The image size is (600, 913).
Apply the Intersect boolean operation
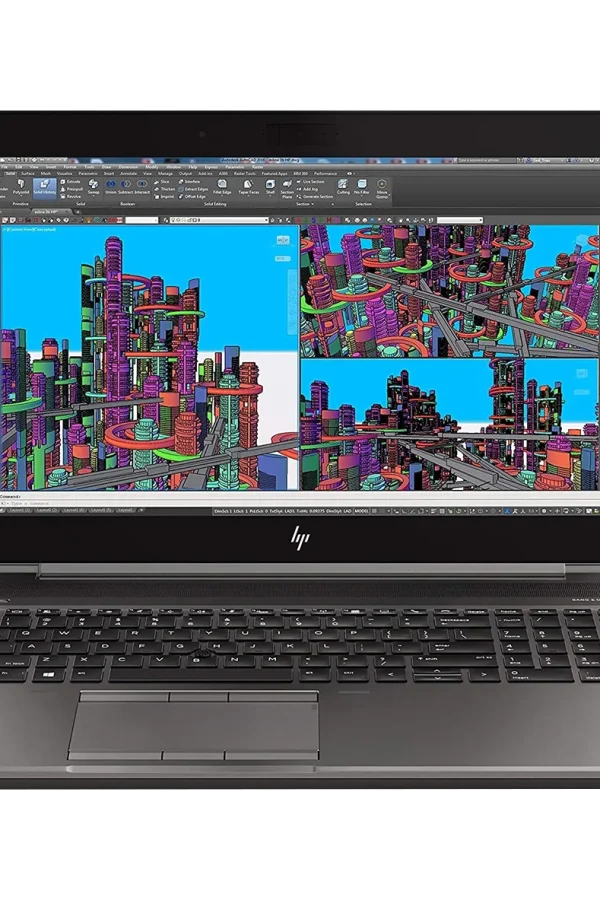[142, 187]
